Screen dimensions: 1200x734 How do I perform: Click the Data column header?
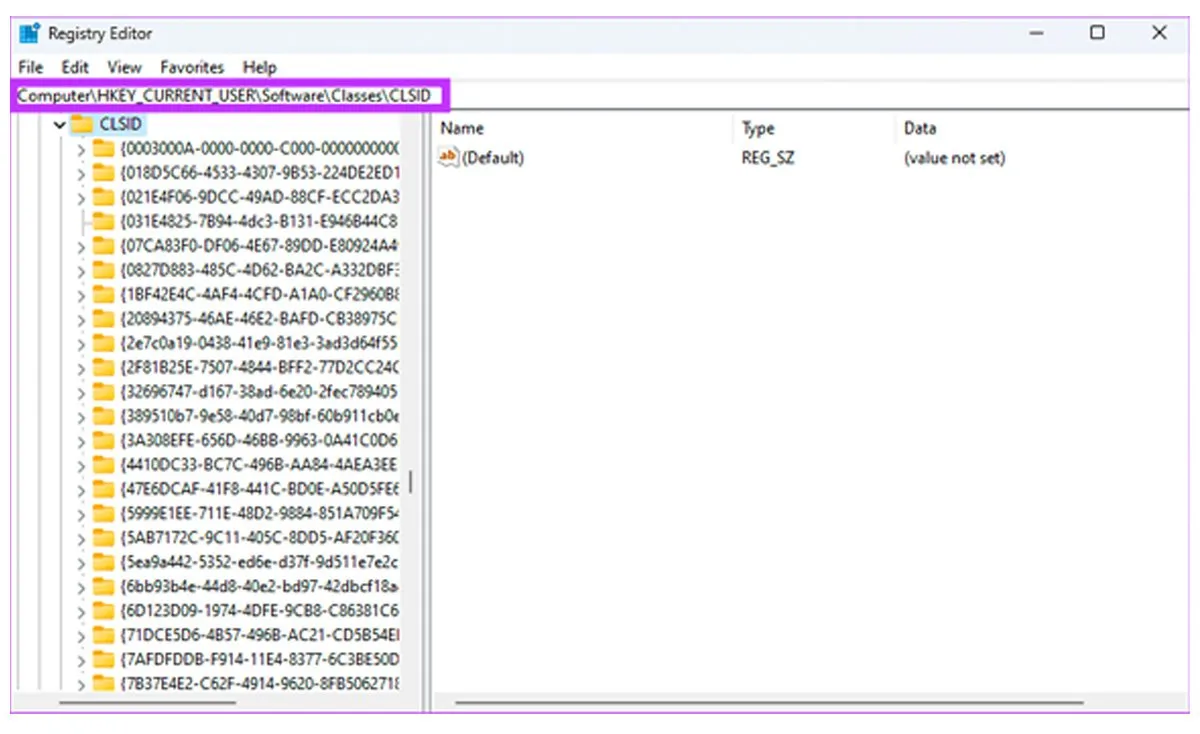pyautogui.click(x=920, y=128)
